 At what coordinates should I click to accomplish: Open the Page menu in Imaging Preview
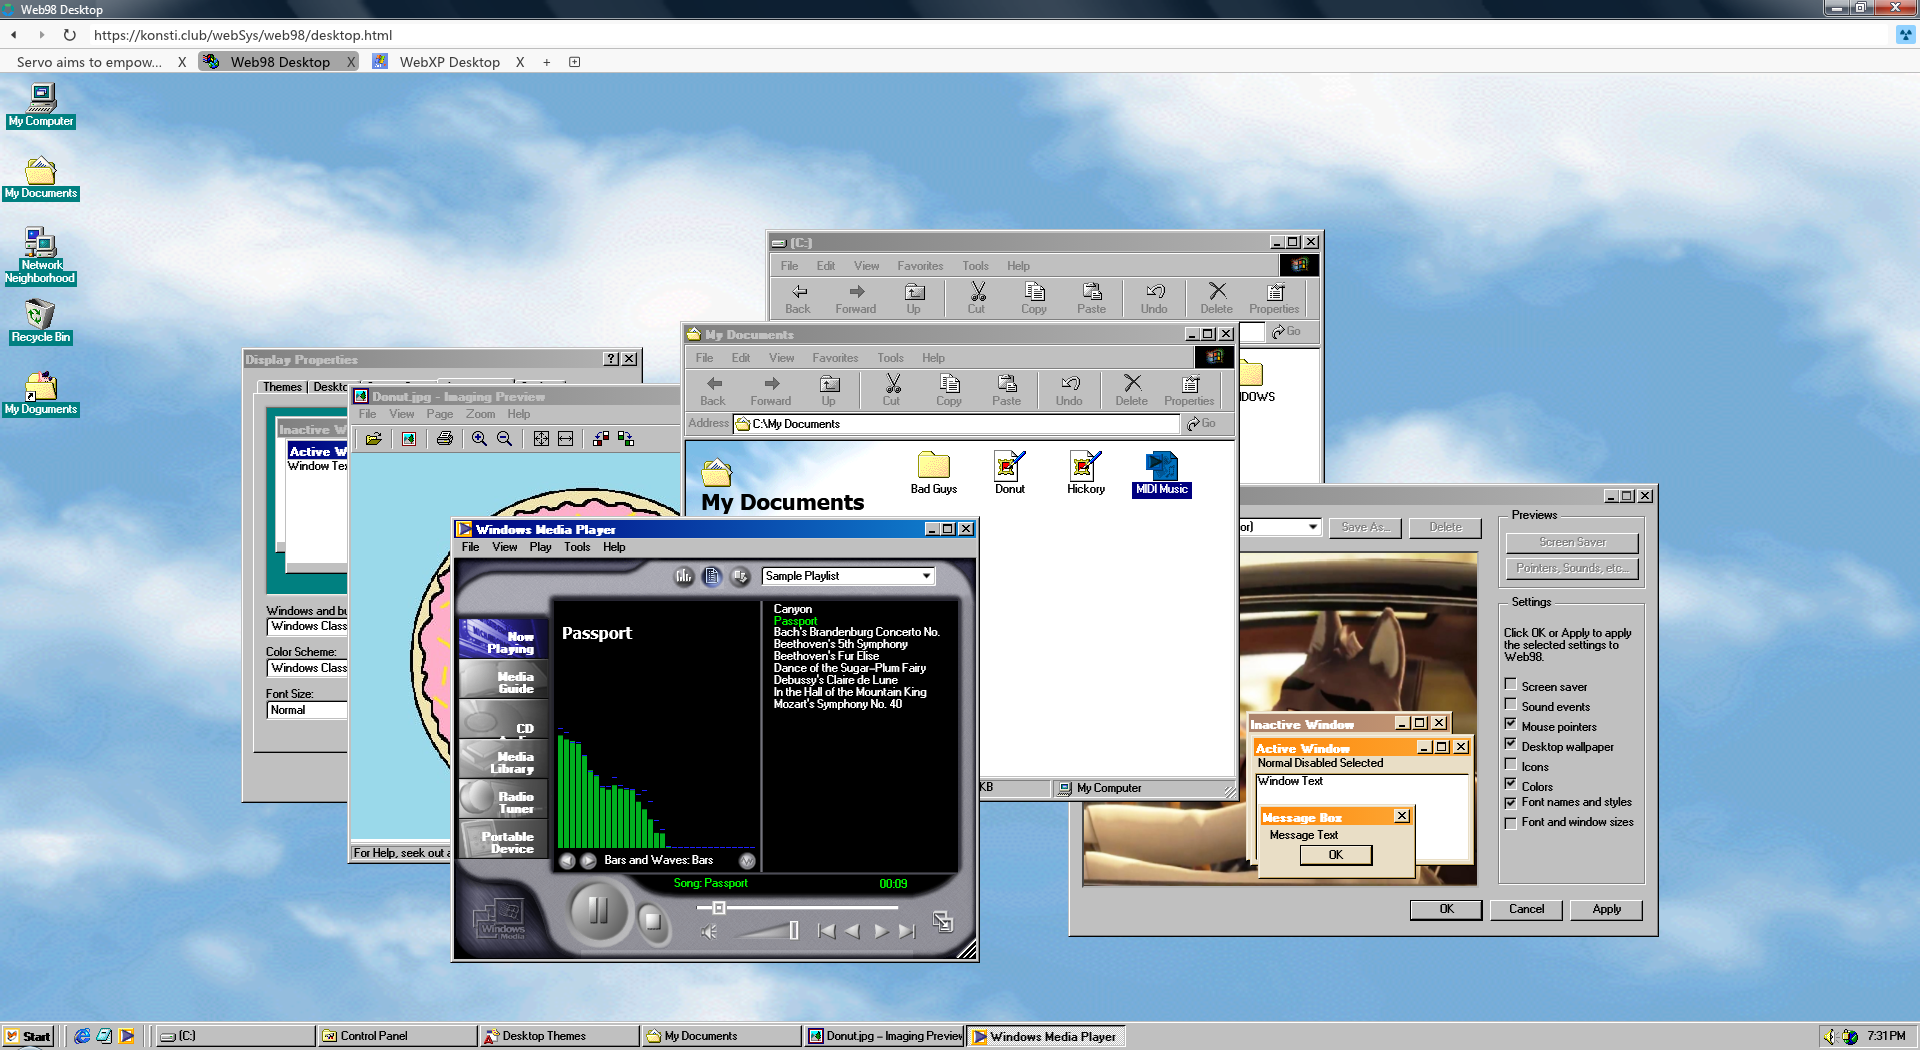(x=440, y=414)
